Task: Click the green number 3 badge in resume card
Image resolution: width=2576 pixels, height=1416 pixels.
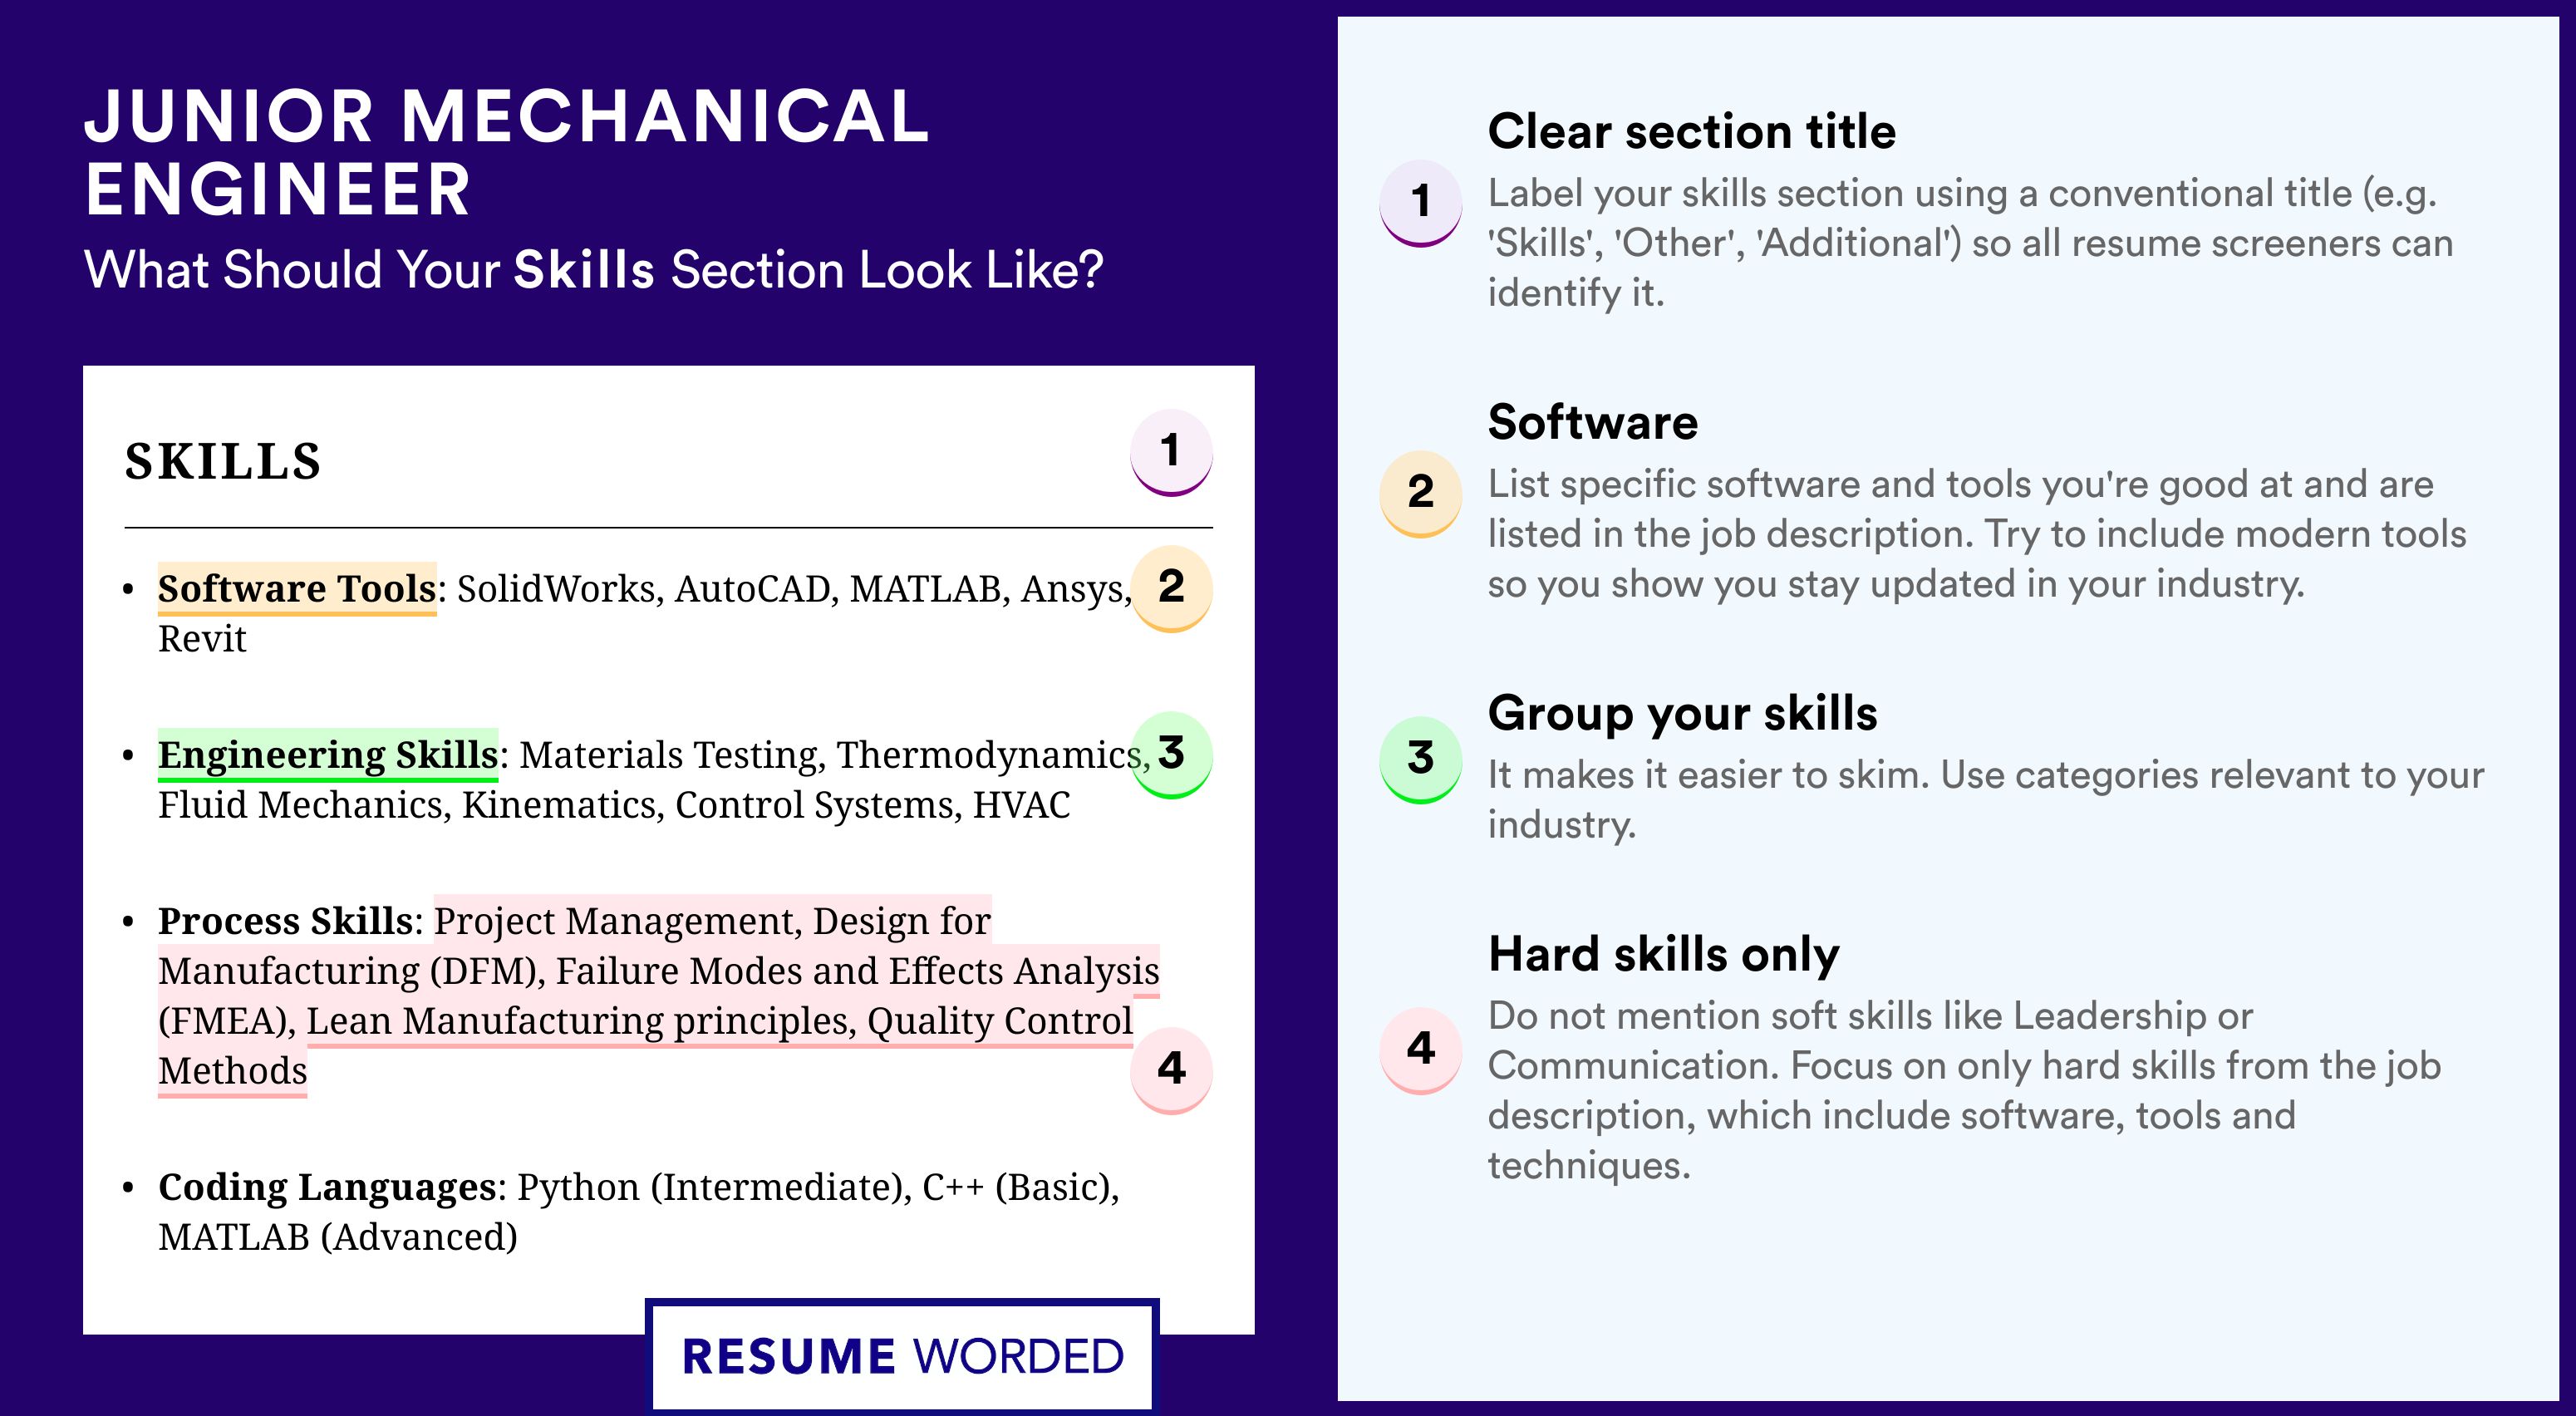Action: (1171, 754)
